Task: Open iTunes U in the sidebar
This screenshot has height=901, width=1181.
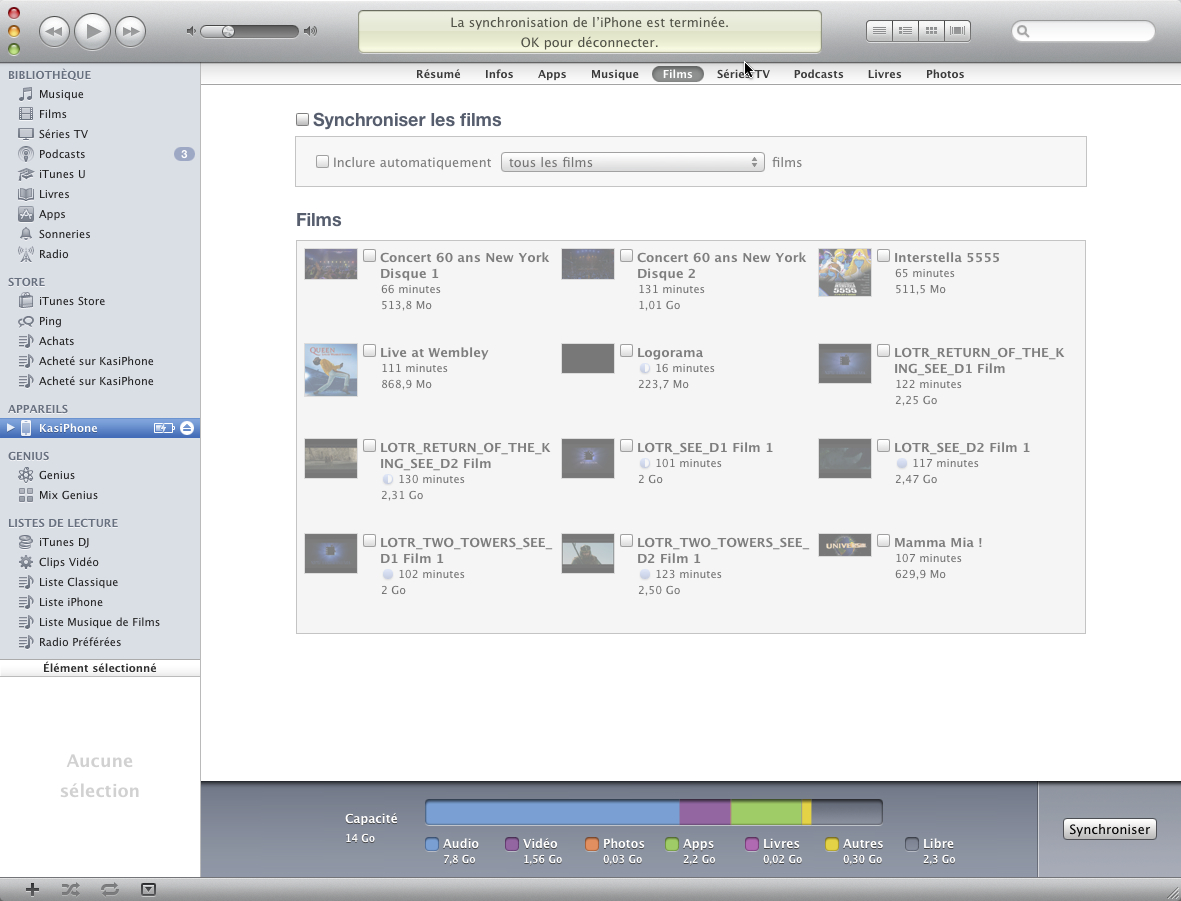Action: pyautogui.click(x=61, y=174)
